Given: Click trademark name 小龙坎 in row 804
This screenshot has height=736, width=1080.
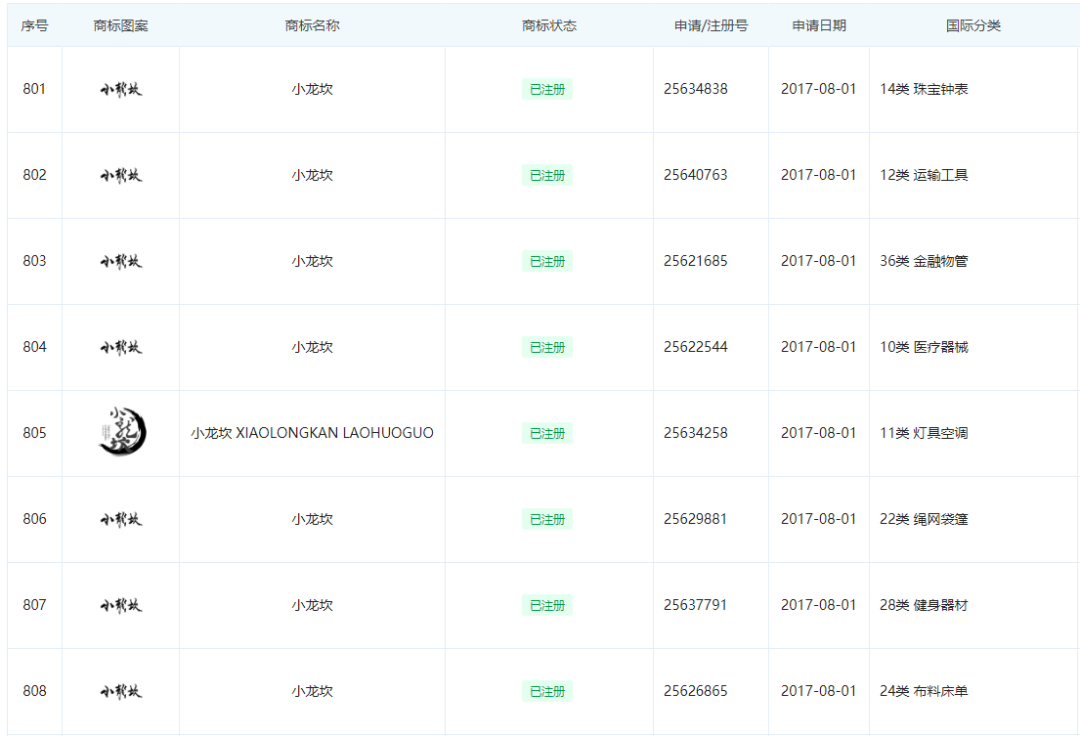Looking at the screenshot, I should pos(312,348).
